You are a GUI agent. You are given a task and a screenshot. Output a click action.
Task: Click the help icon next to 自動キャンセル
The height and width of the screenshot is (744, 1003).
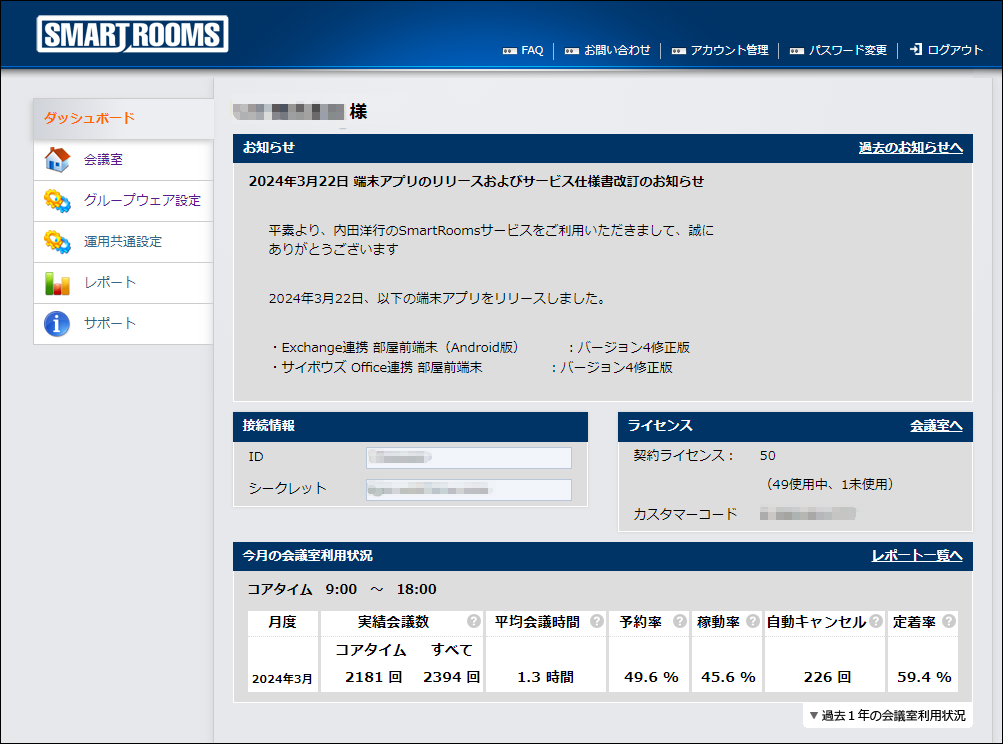point(875,622)
